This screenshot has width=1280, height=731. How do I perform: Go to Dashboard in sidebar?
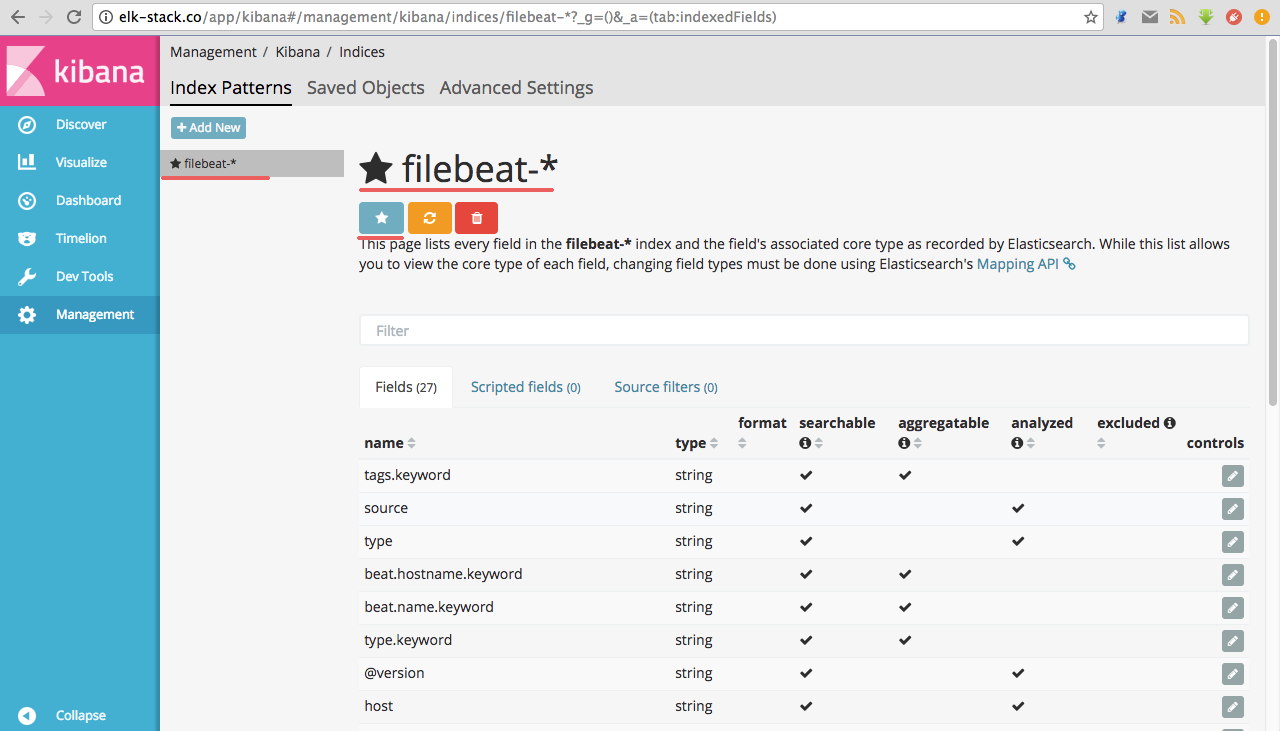(87, 201)
